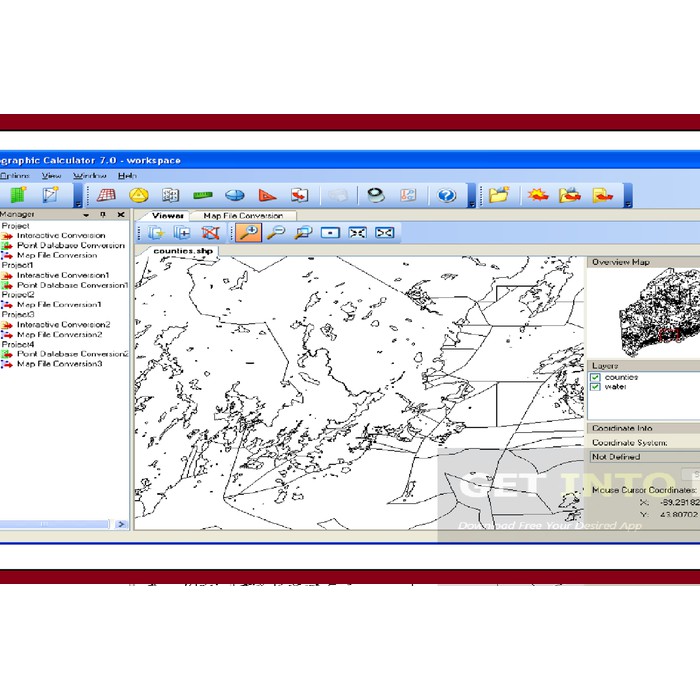Open the Manager panel dropdown arrow
Screen dimensions: 700x700
(x=86, y=215)
